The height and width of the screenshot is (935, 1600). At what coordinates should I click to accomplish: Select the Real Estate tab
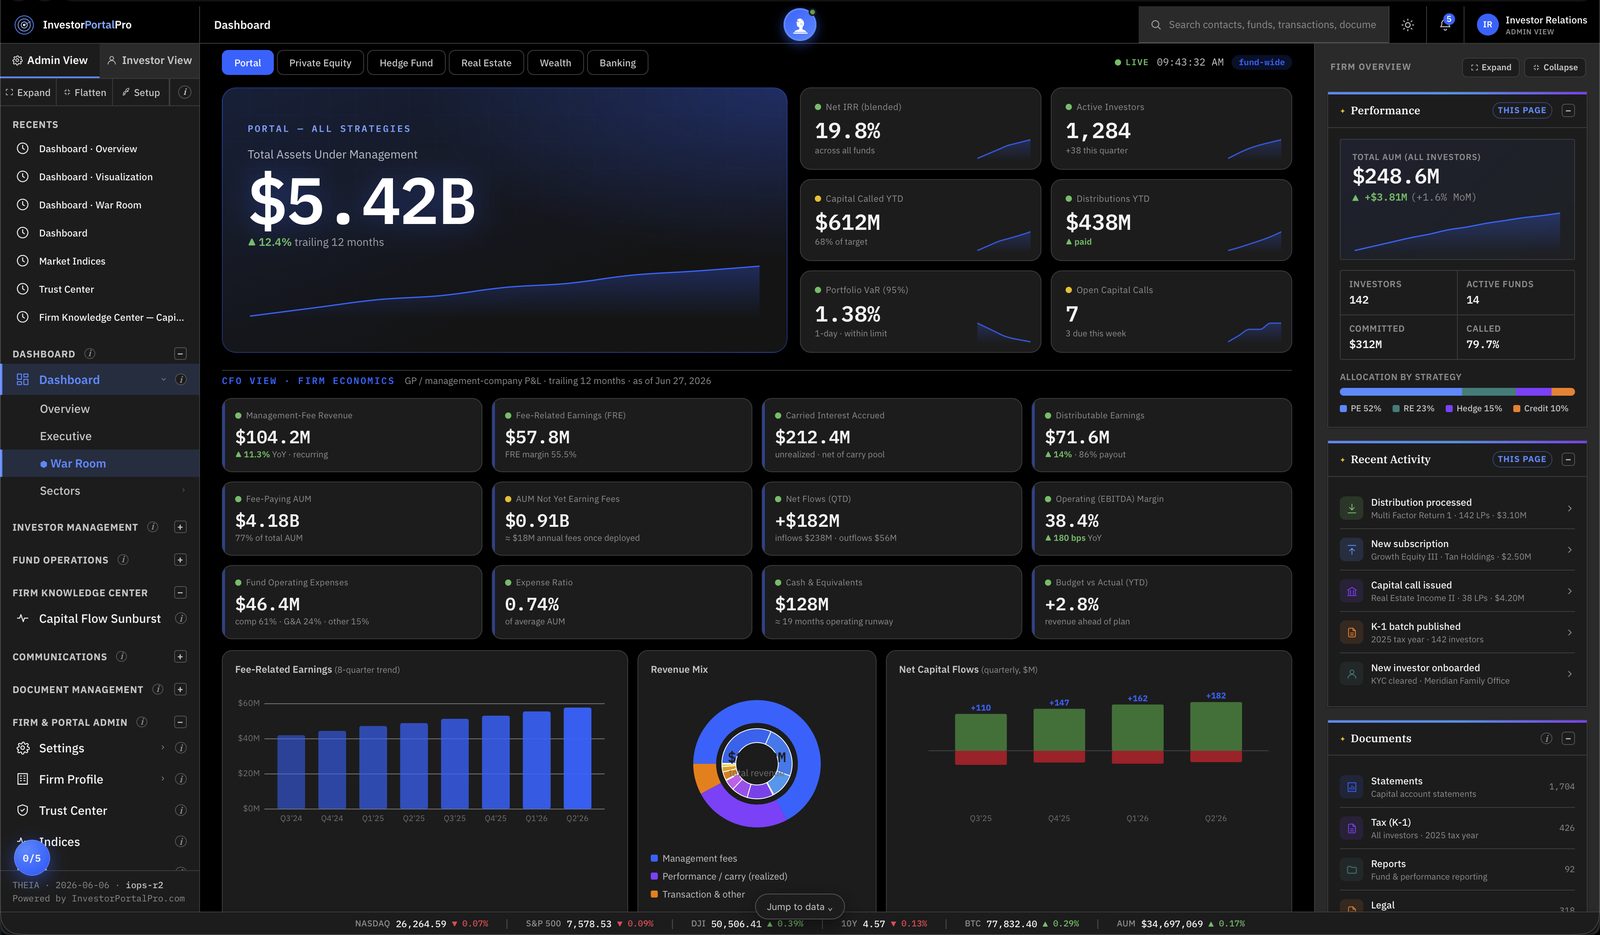click(x=486, y=63)
